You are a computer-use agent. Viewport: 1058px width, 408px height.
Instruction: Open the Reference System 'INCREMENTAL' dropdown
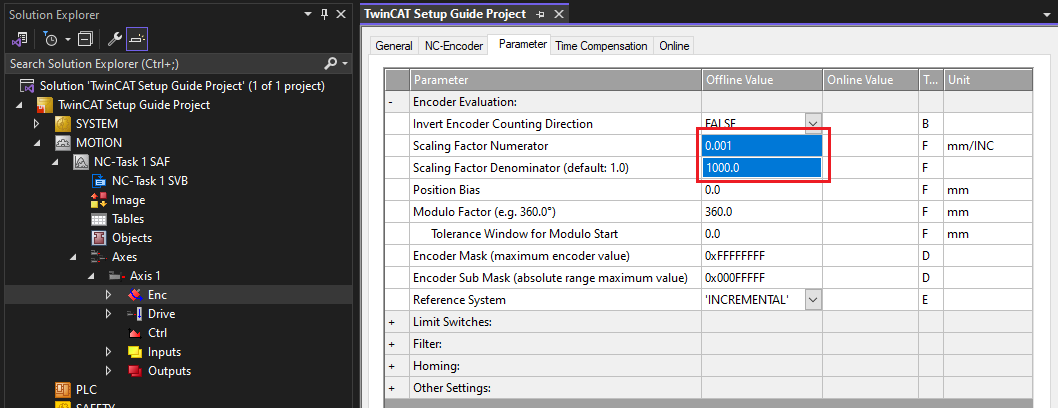point(813,300)
